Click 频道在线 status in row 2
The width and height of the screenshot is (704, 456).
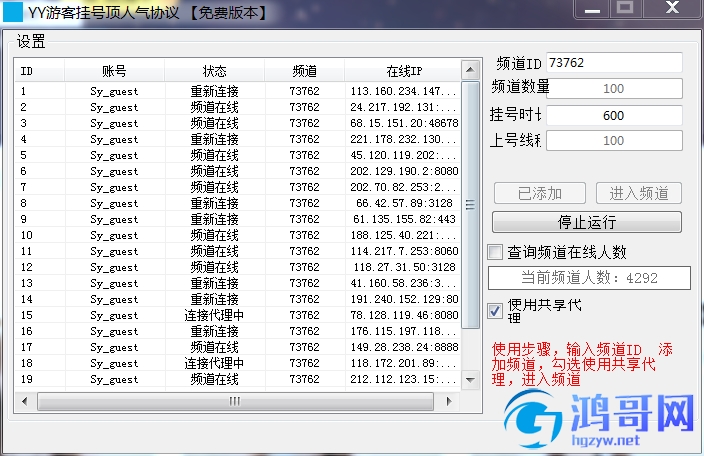coord(215,107)
